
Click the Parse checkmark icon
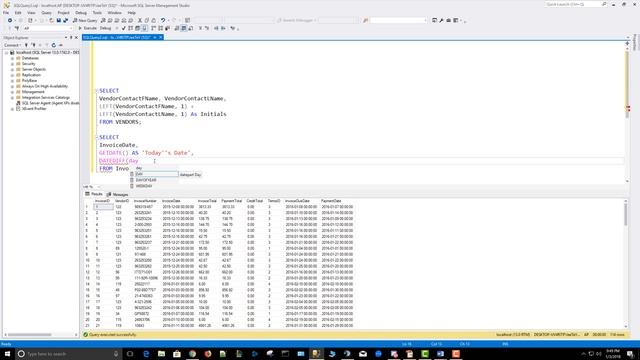124,28
